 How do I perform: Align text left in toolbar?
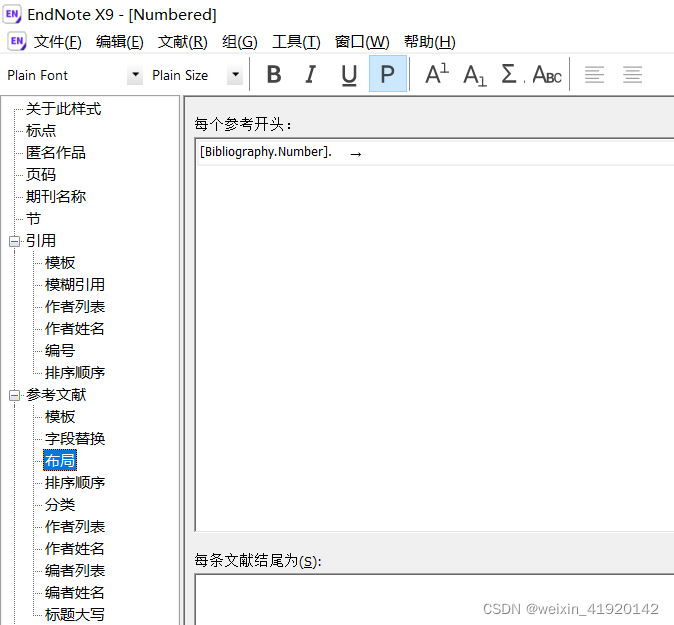594,74
